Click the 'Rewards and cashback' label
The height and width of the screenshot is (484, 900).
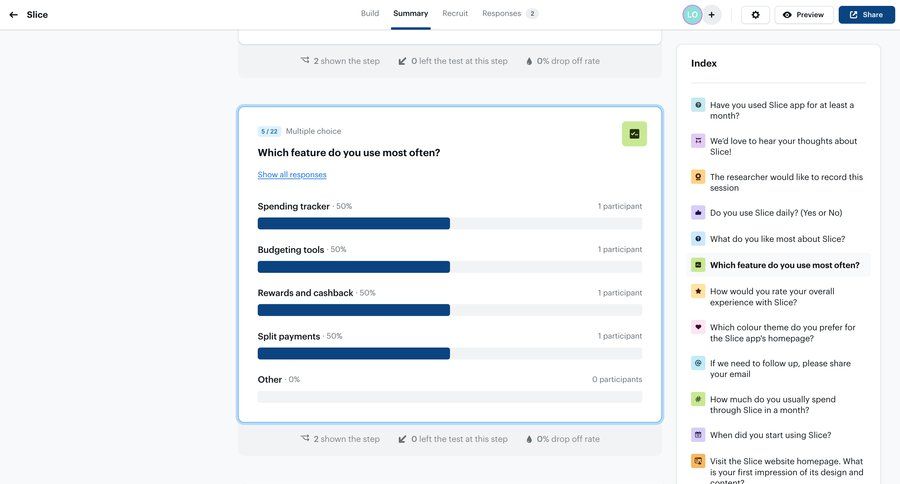tap(305, 293)
